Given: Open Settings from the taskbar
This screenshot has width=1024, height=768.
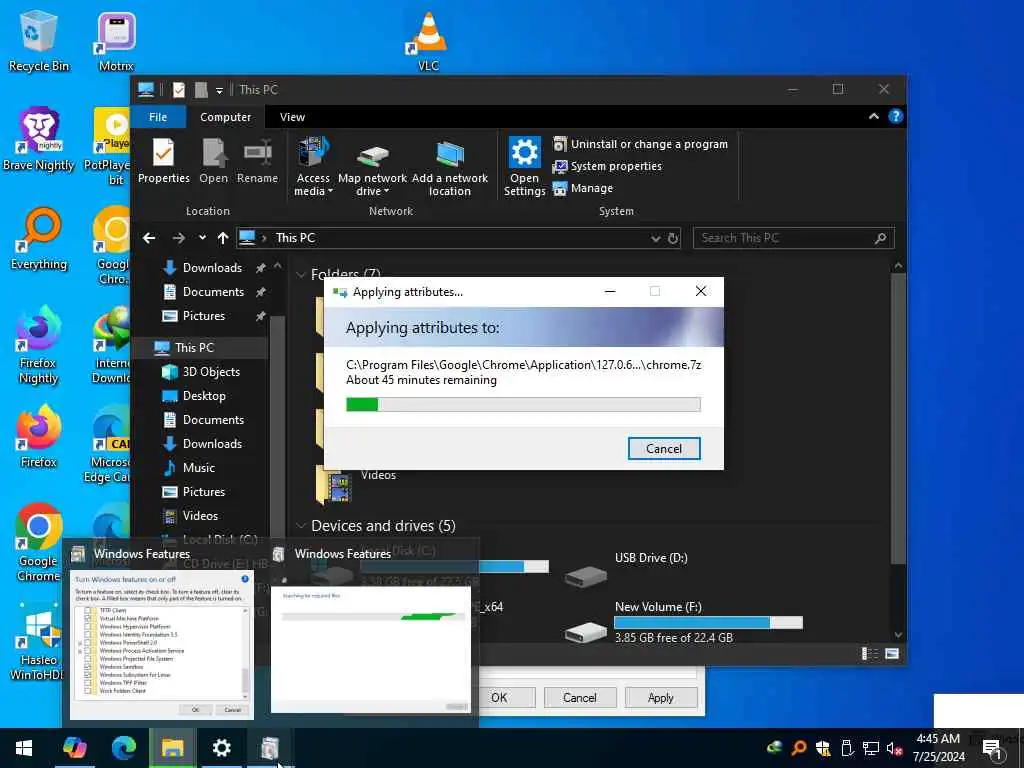Looking at the screenshot, I should click(221, 748).
